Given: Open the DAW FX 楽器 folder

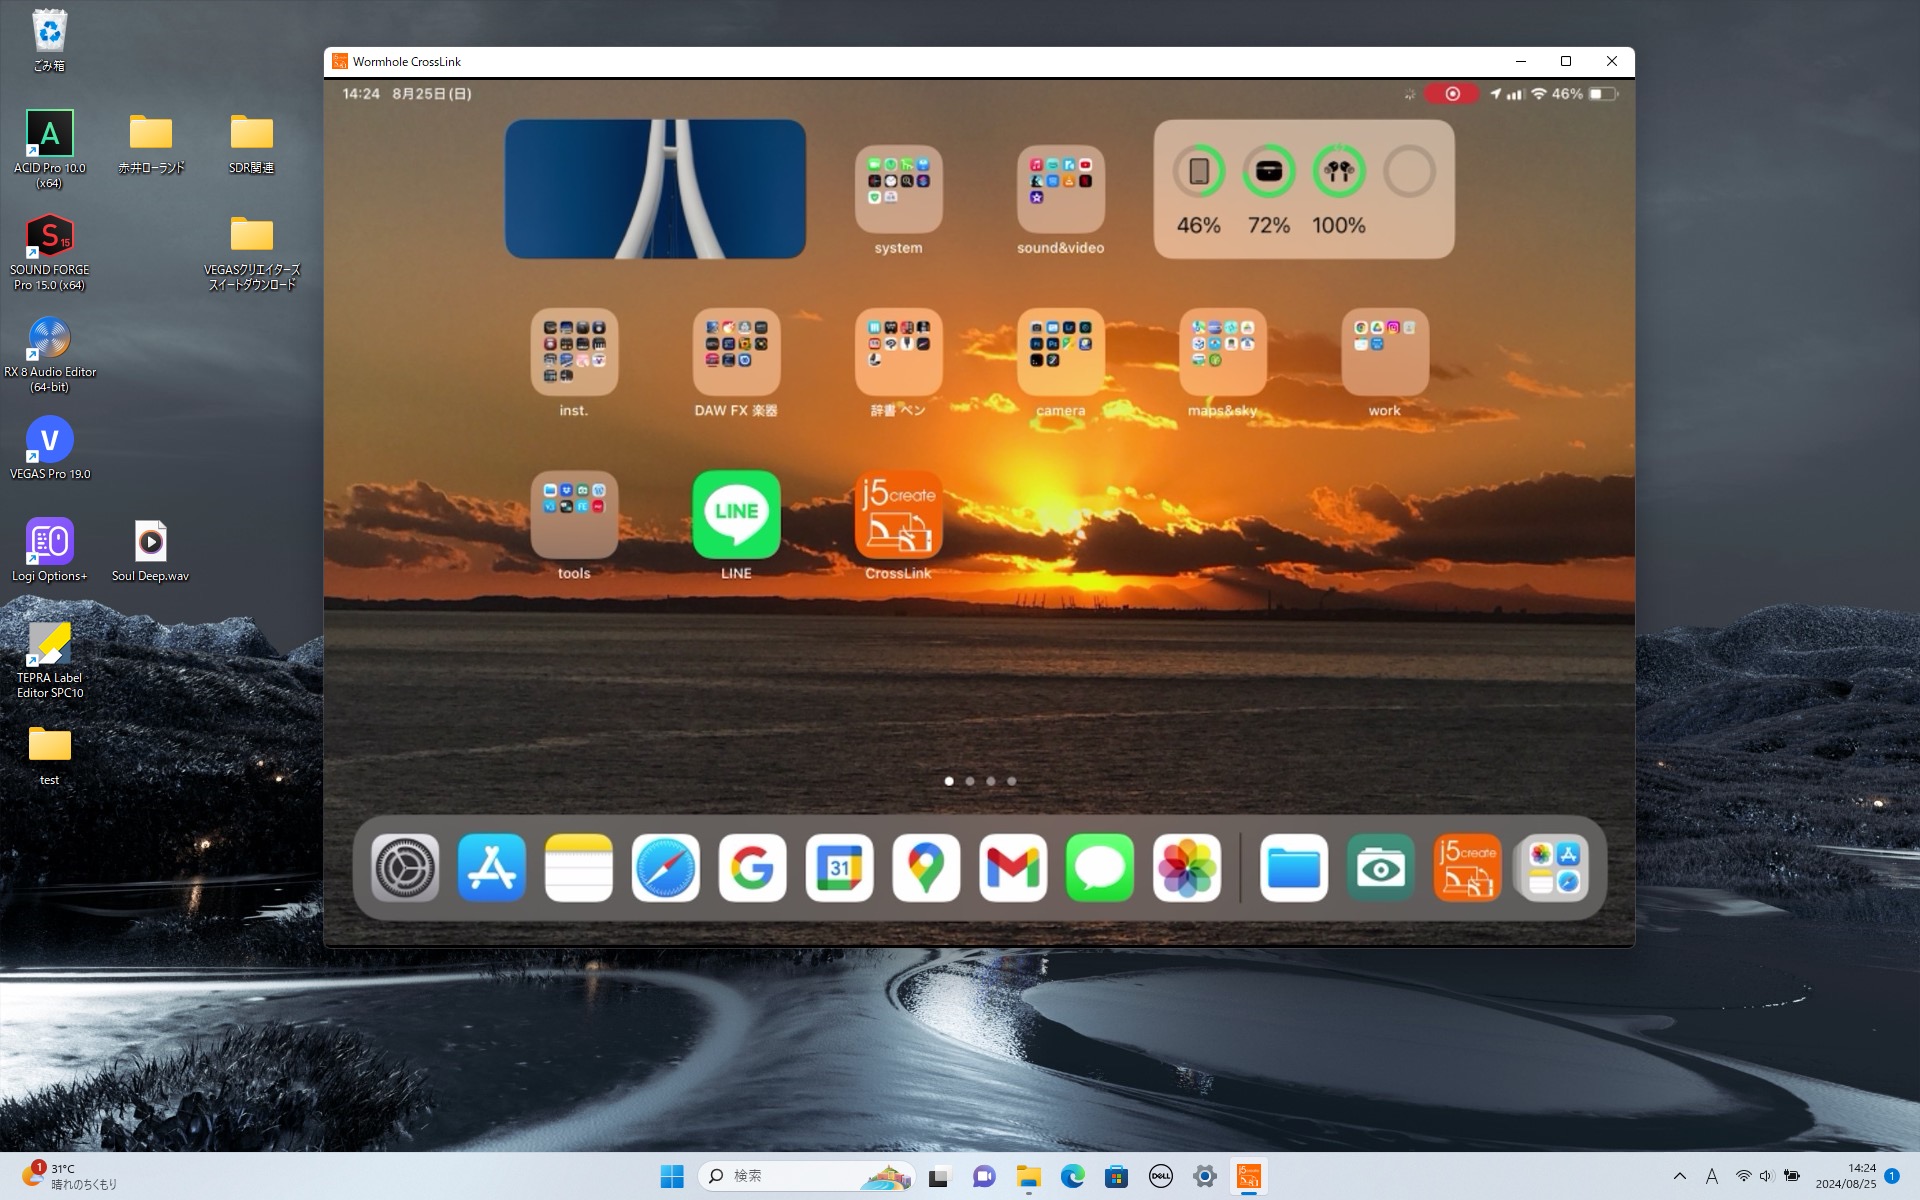Looking at the screenshot, I should point(735,352).
